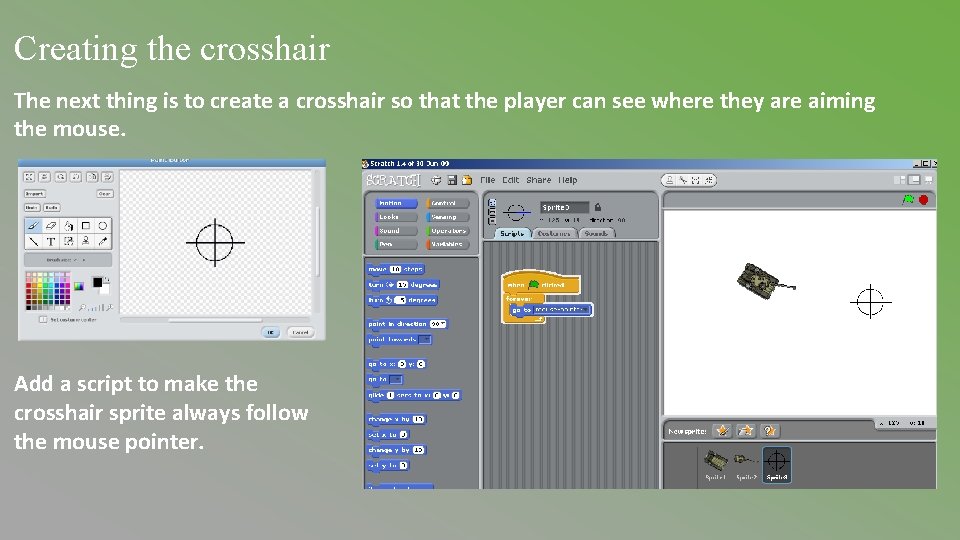This screenshot has height=540, width=960.
Task: Click the Grow icon in Paint Editor toolbar
Action: point(29,177)
